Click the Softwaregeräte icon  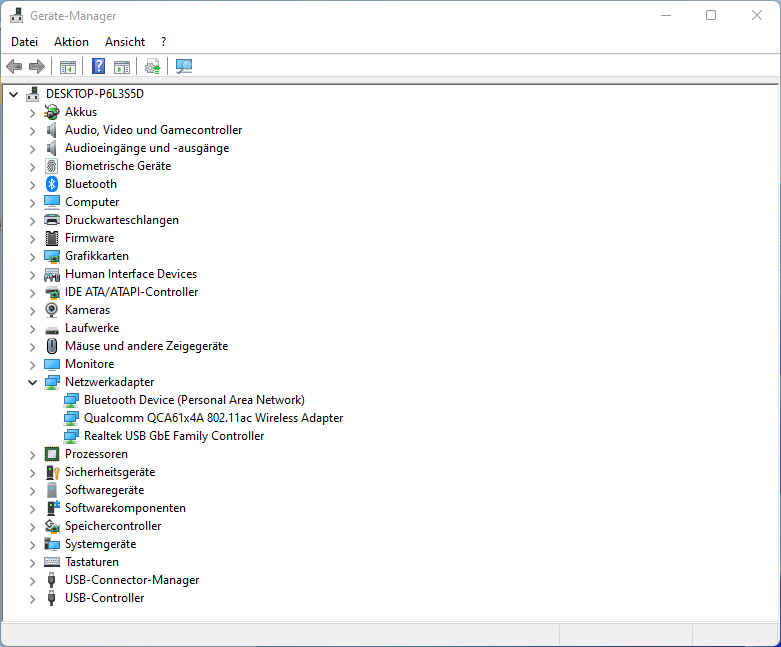click(x=52, y=490)
